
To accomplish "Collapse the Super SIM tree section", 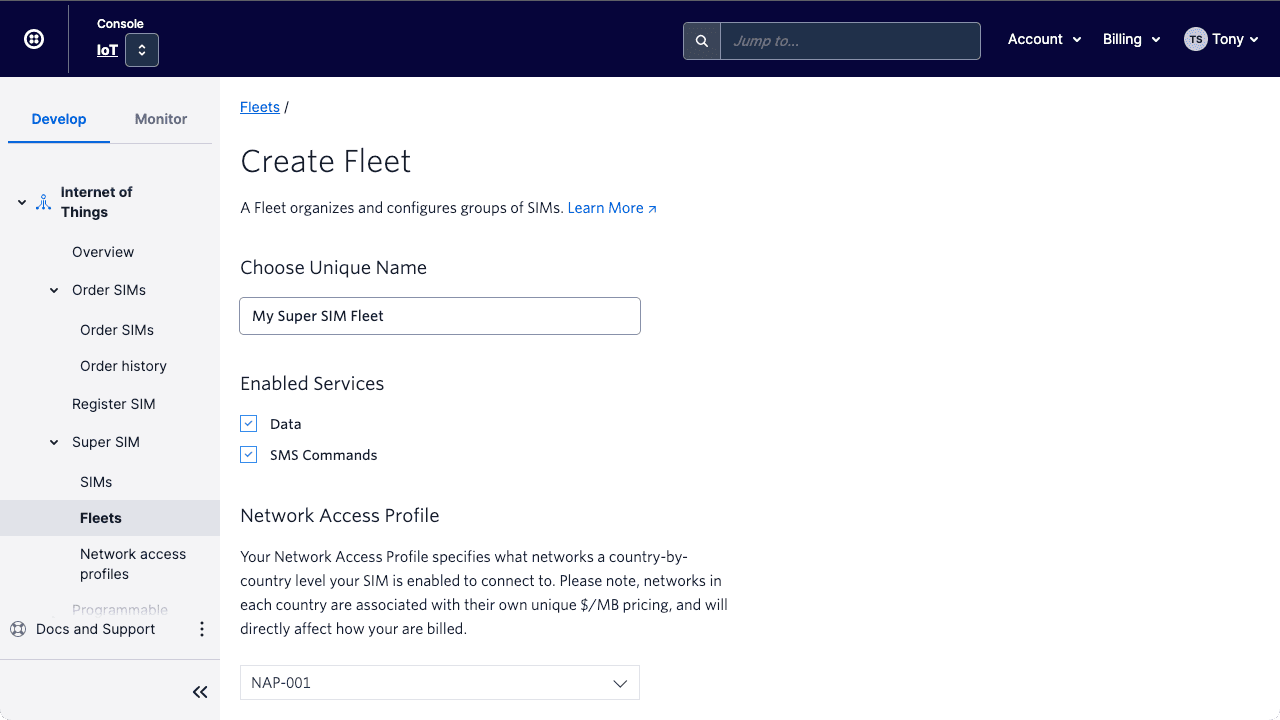I will (54, 443).
